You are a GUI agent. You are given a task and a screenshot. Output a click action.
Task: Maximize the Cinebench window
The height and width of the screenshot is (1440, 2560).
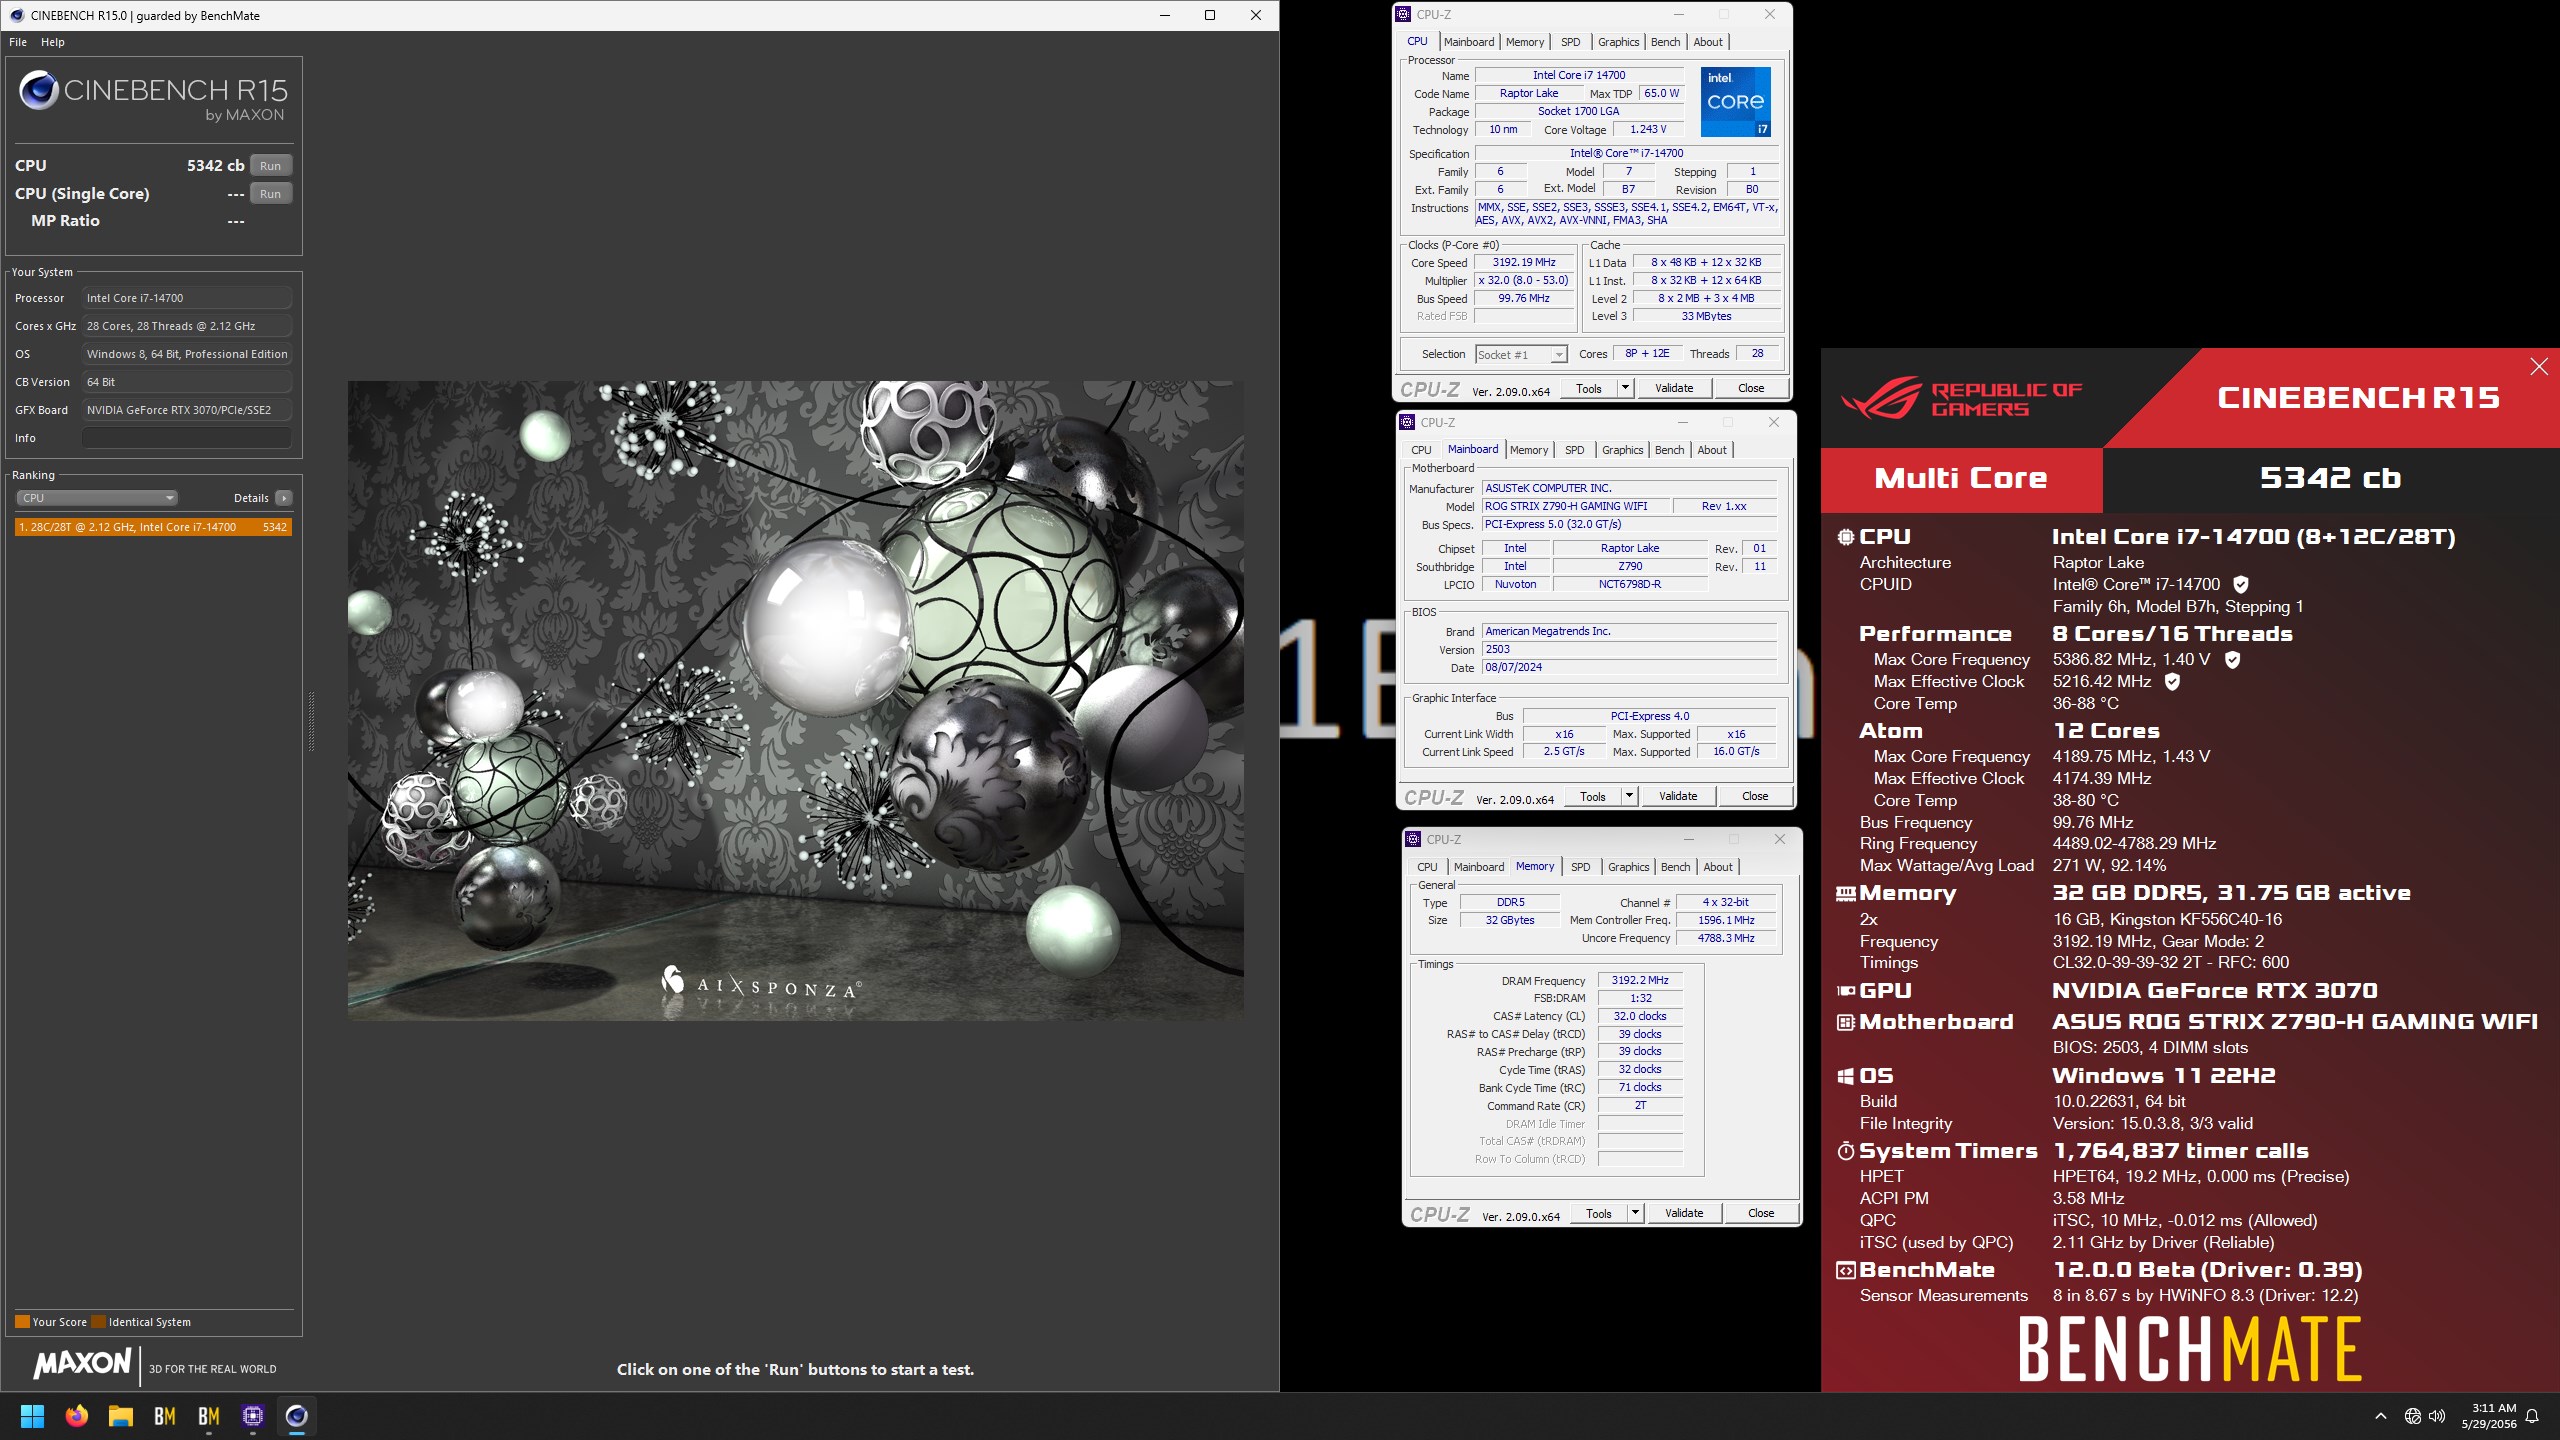[1210, 15]
